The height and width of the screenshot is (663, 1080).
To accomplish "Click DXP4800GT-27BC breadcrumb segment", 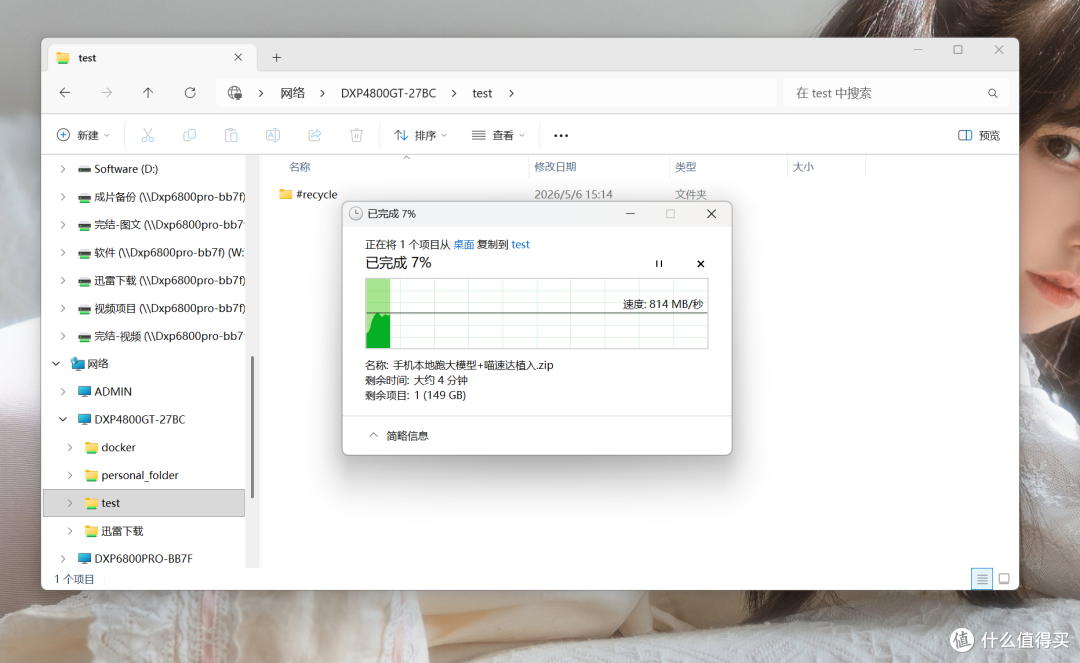I will (388, 93).
